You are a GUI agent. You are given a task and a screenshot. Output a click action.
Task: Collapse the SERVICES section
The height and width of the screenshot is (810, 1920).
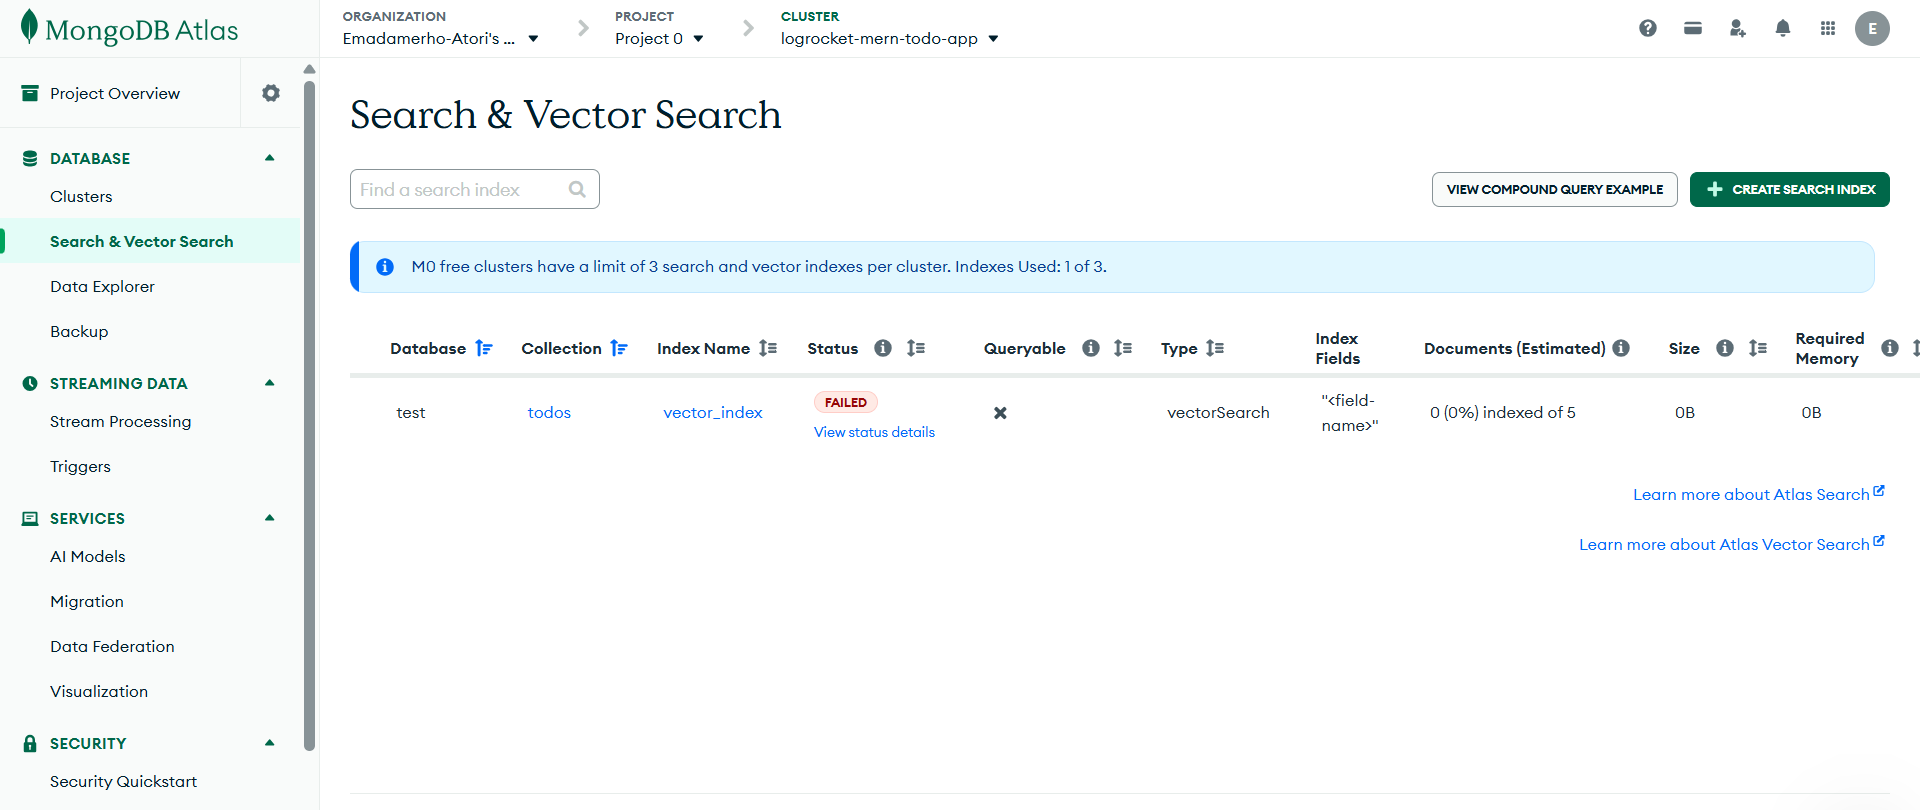[270, 518]
